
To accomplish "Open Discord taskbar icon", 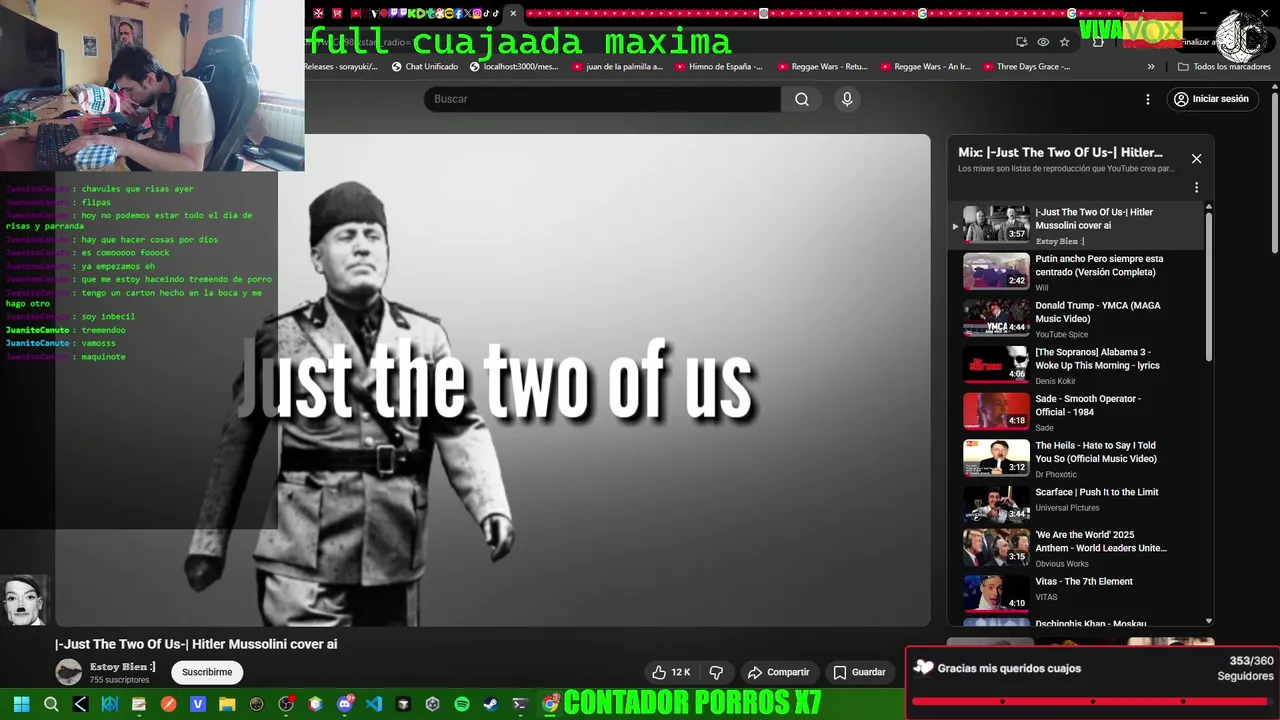I will point(345,704).
